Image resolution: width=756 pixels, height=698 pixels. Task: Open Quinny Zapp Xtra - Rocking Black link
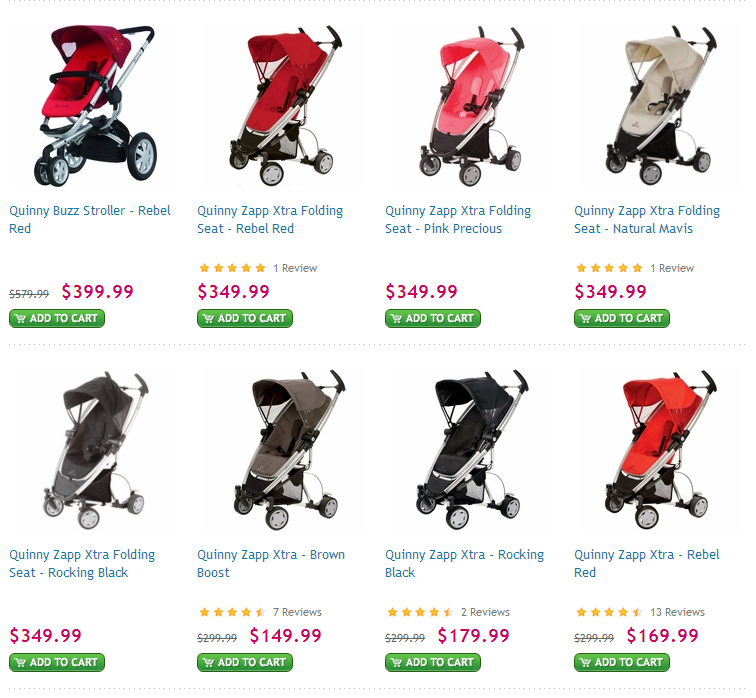click(464, 564)
